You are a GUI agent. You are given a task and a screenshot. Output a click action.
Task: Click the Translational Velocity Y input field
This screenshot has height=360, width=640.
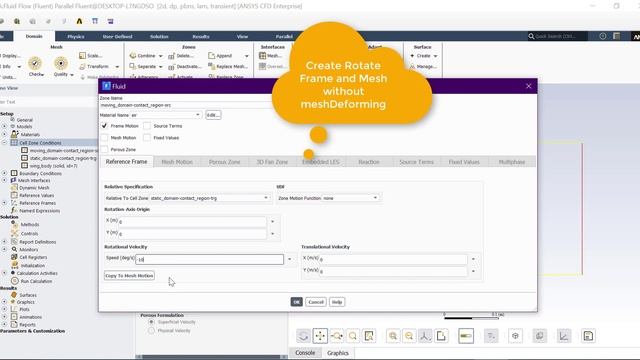(x=393, y=271)
